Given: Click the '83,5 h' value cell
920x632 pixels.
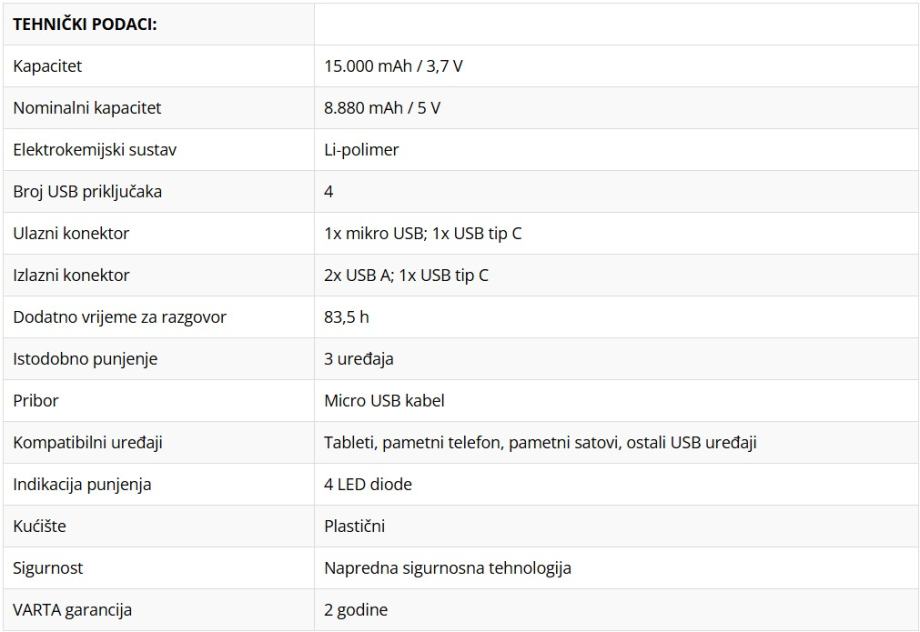Looking at the screenshot, I should [x=348, y=318].
